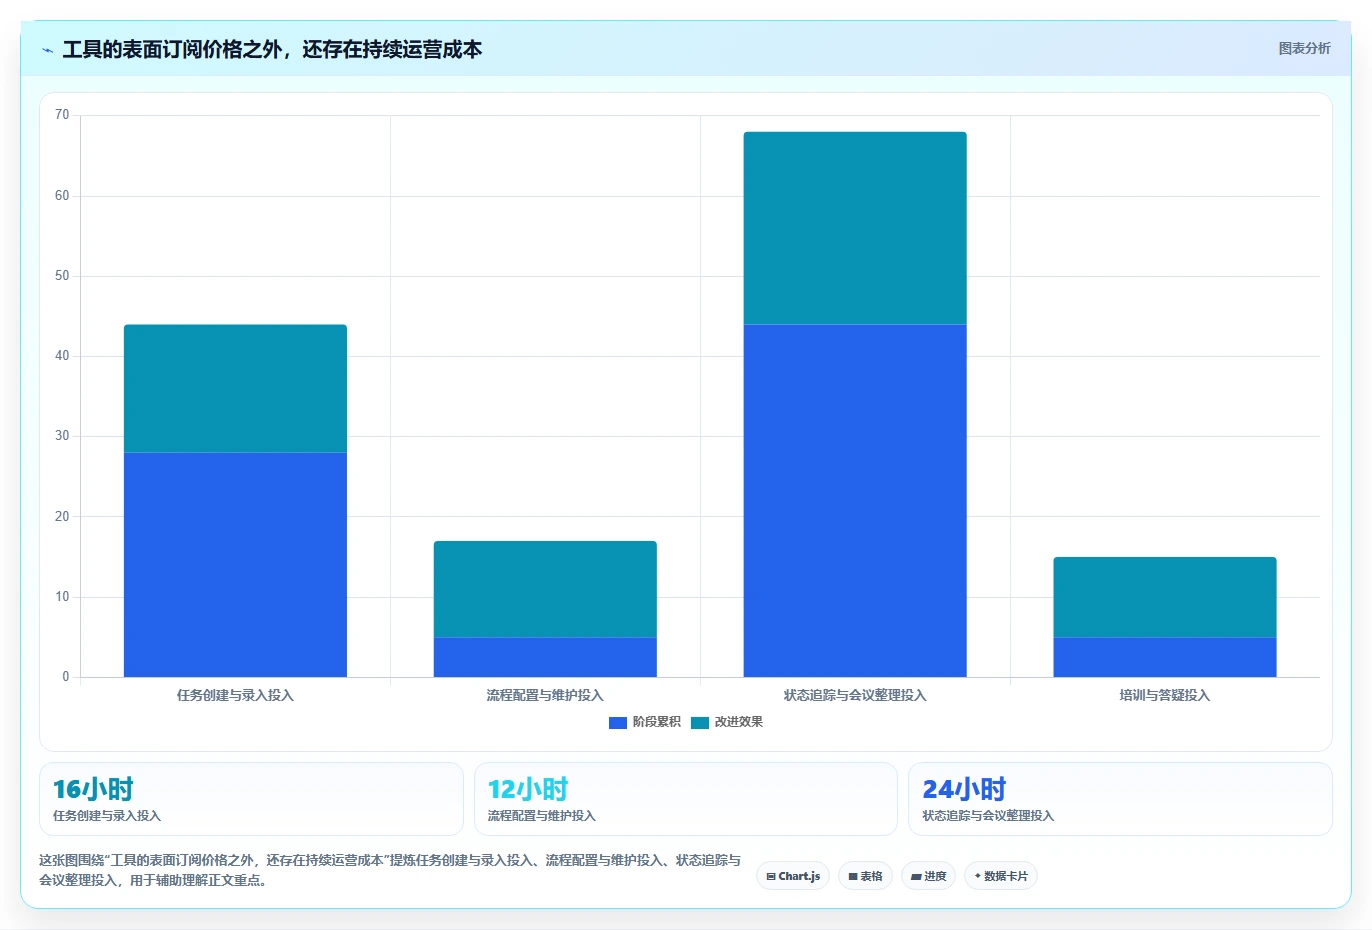This screenshot has height=930, width=1372.
Task: Click the description paragraph starting 这张图围绕
Action: 390,870
